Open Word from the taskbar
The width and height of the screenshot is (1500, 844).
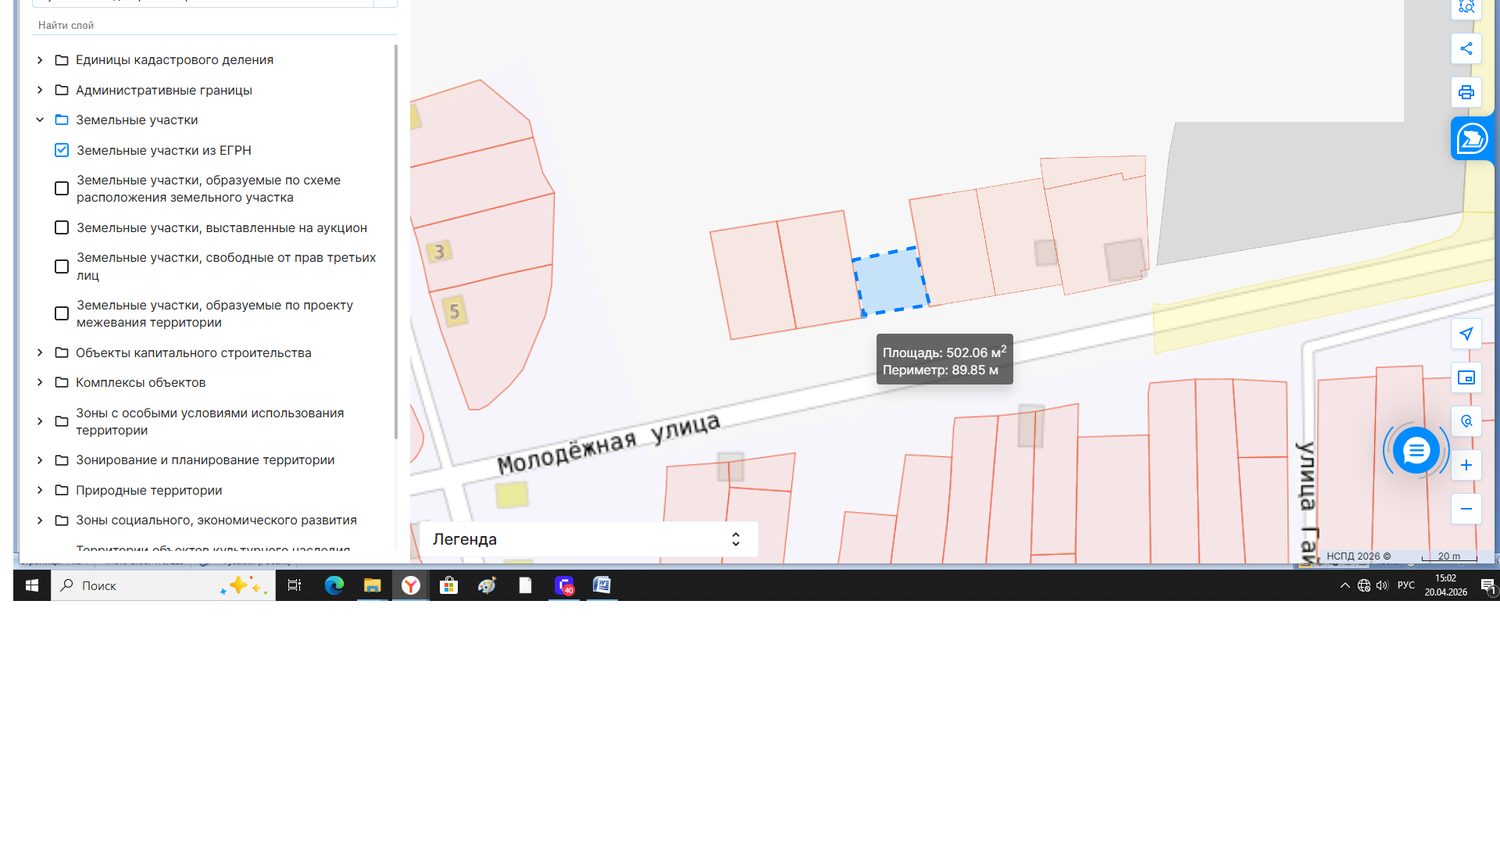[x=602, y=585]
